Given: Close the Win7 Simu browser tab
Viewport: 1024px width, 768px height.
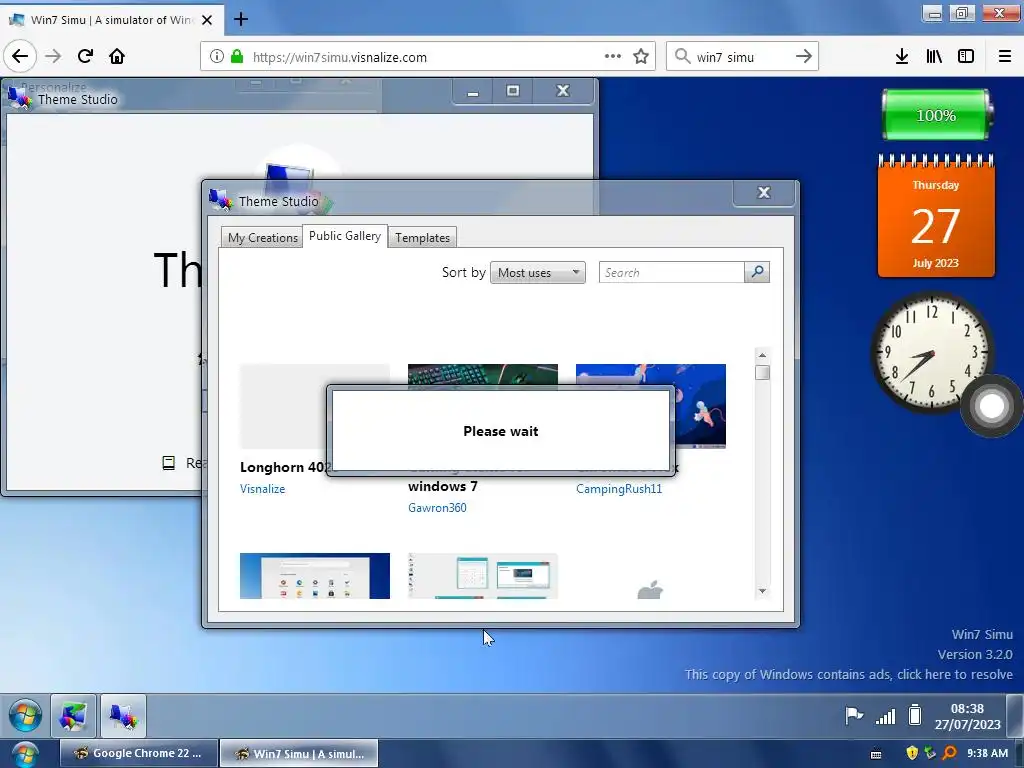Looking at the screenshot, I should point(207,20).
